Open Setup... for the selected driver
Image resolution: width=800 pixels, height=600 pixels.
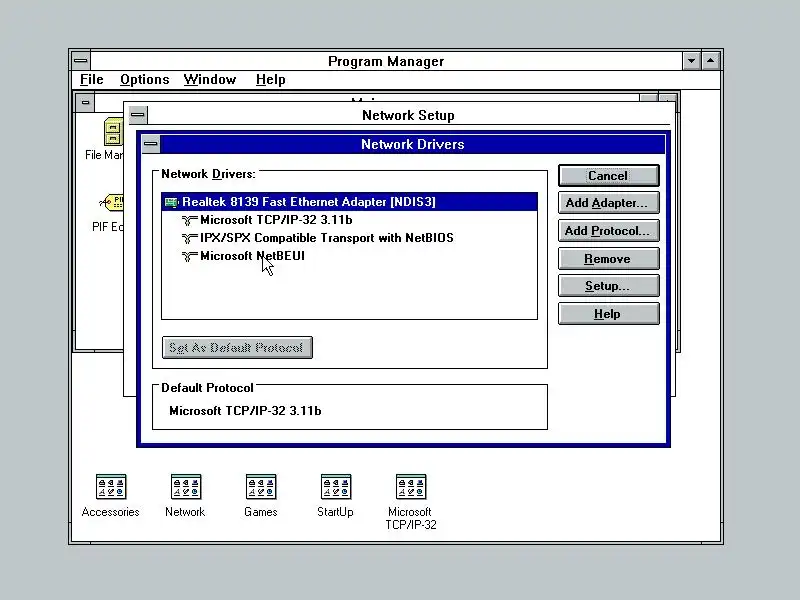[609, 286]
